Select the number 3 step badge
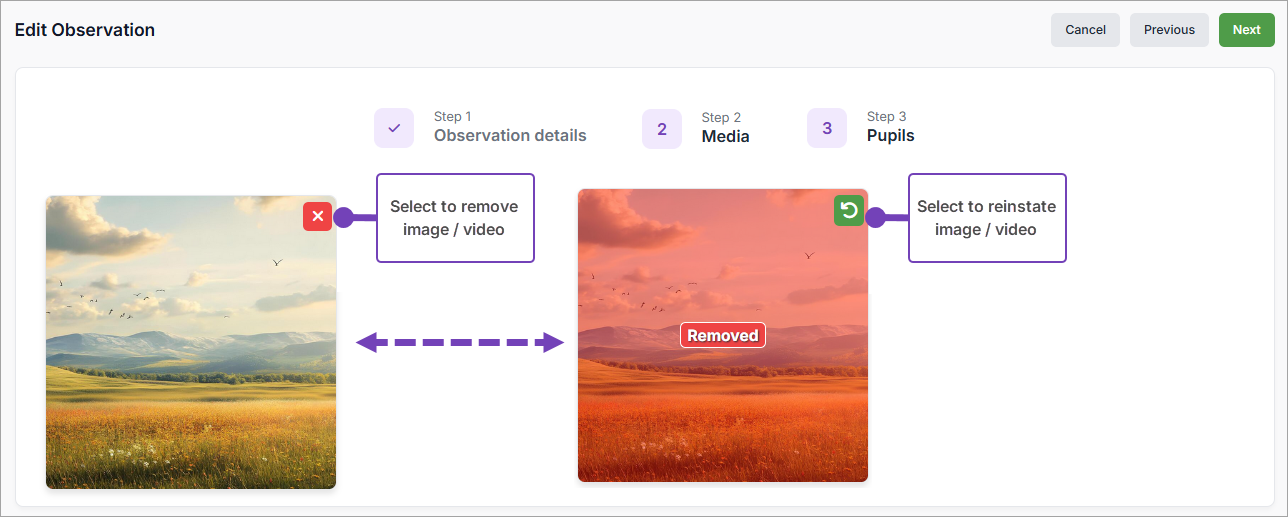Viewport: 1288px width, 517px height. point(827,128)
